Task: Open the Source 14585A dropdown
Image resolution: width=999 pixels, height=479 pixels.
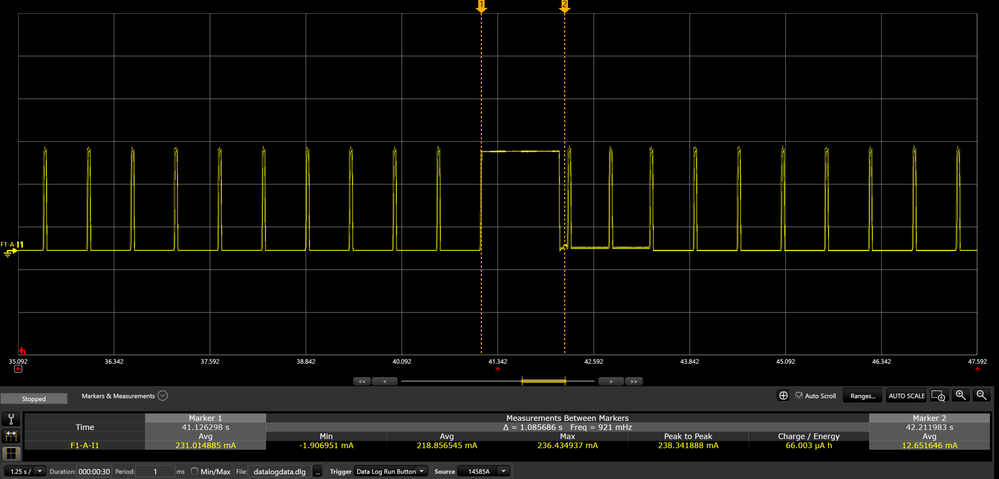Action: tap(484, 471)
